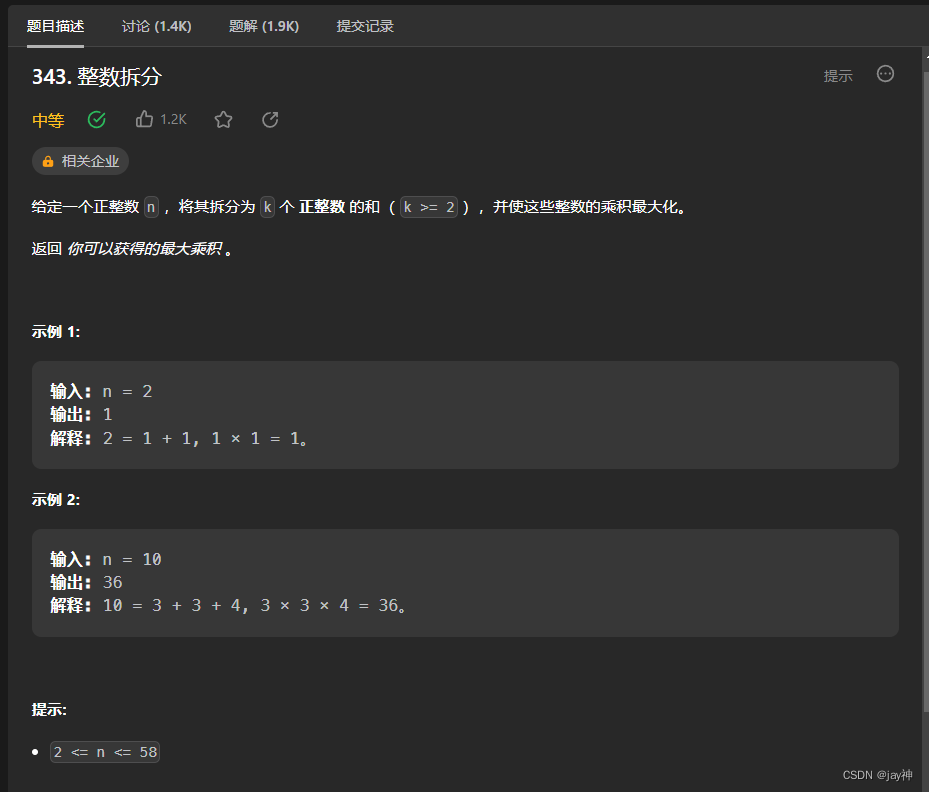The height and width of the screenshot is (792, 929).
Task: Select the k >= 2 inline code
Action: [x=428, y=206]
